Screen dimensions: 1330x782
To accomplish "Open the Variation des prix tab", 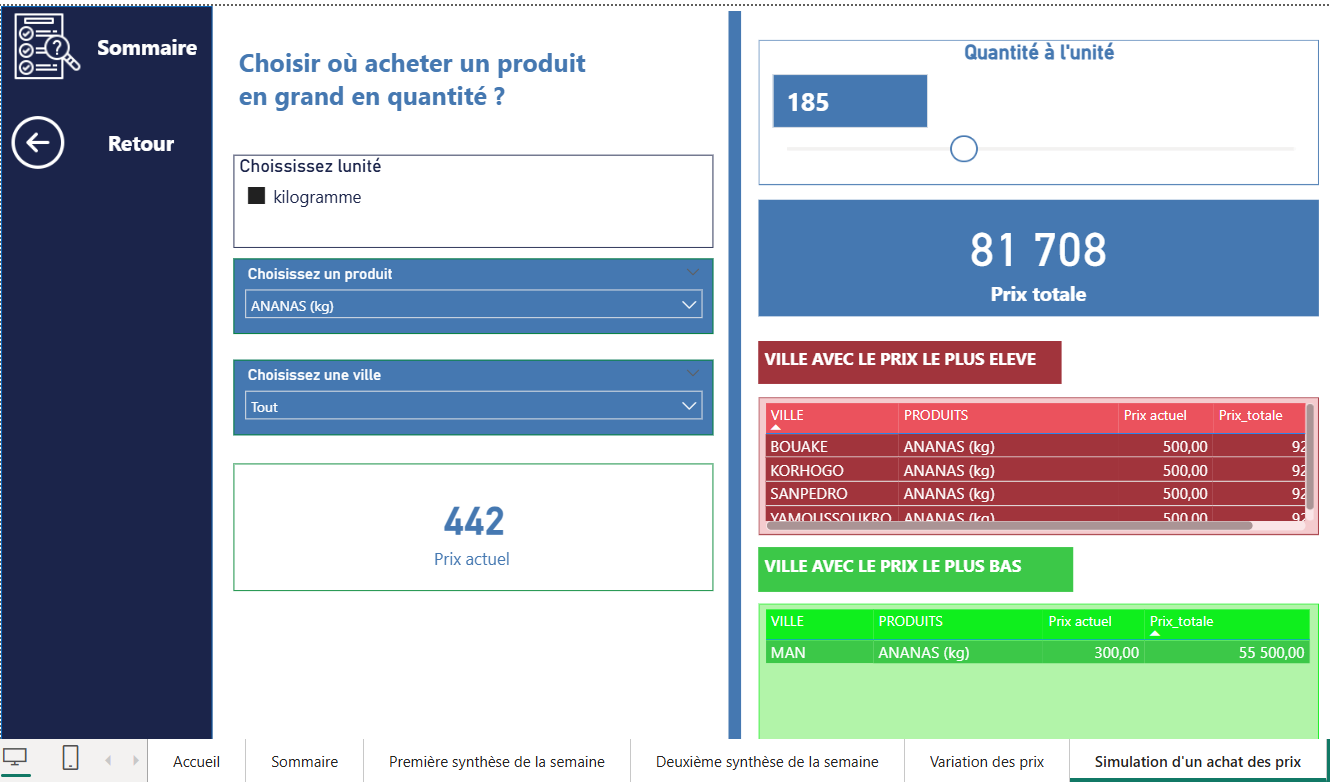I will point(987,761).
